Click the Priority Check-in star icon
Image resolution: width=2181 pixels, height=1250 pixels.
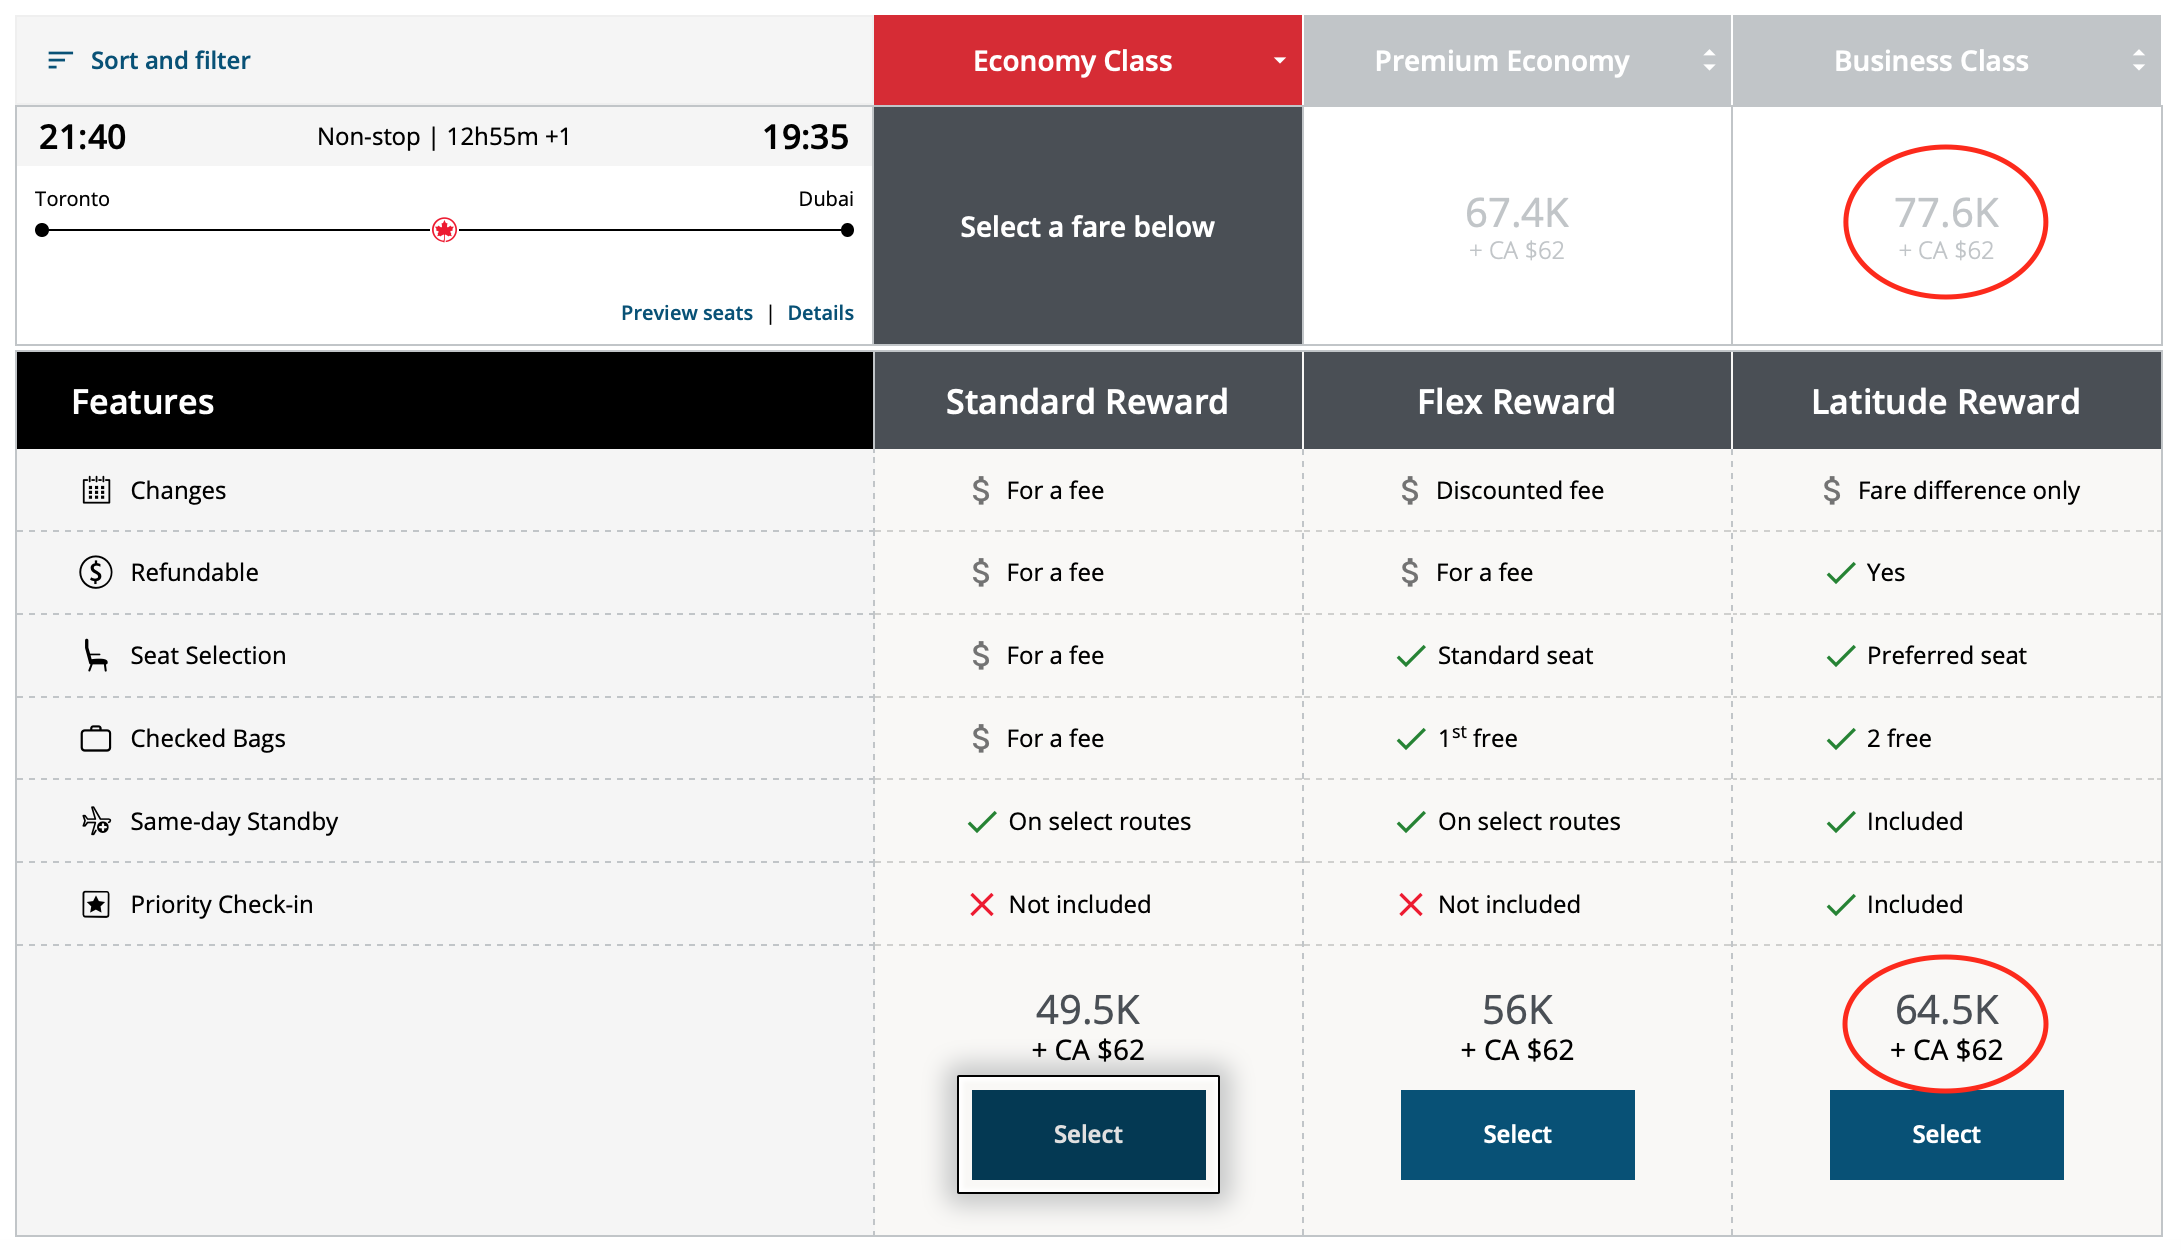(x=96, y=904)
